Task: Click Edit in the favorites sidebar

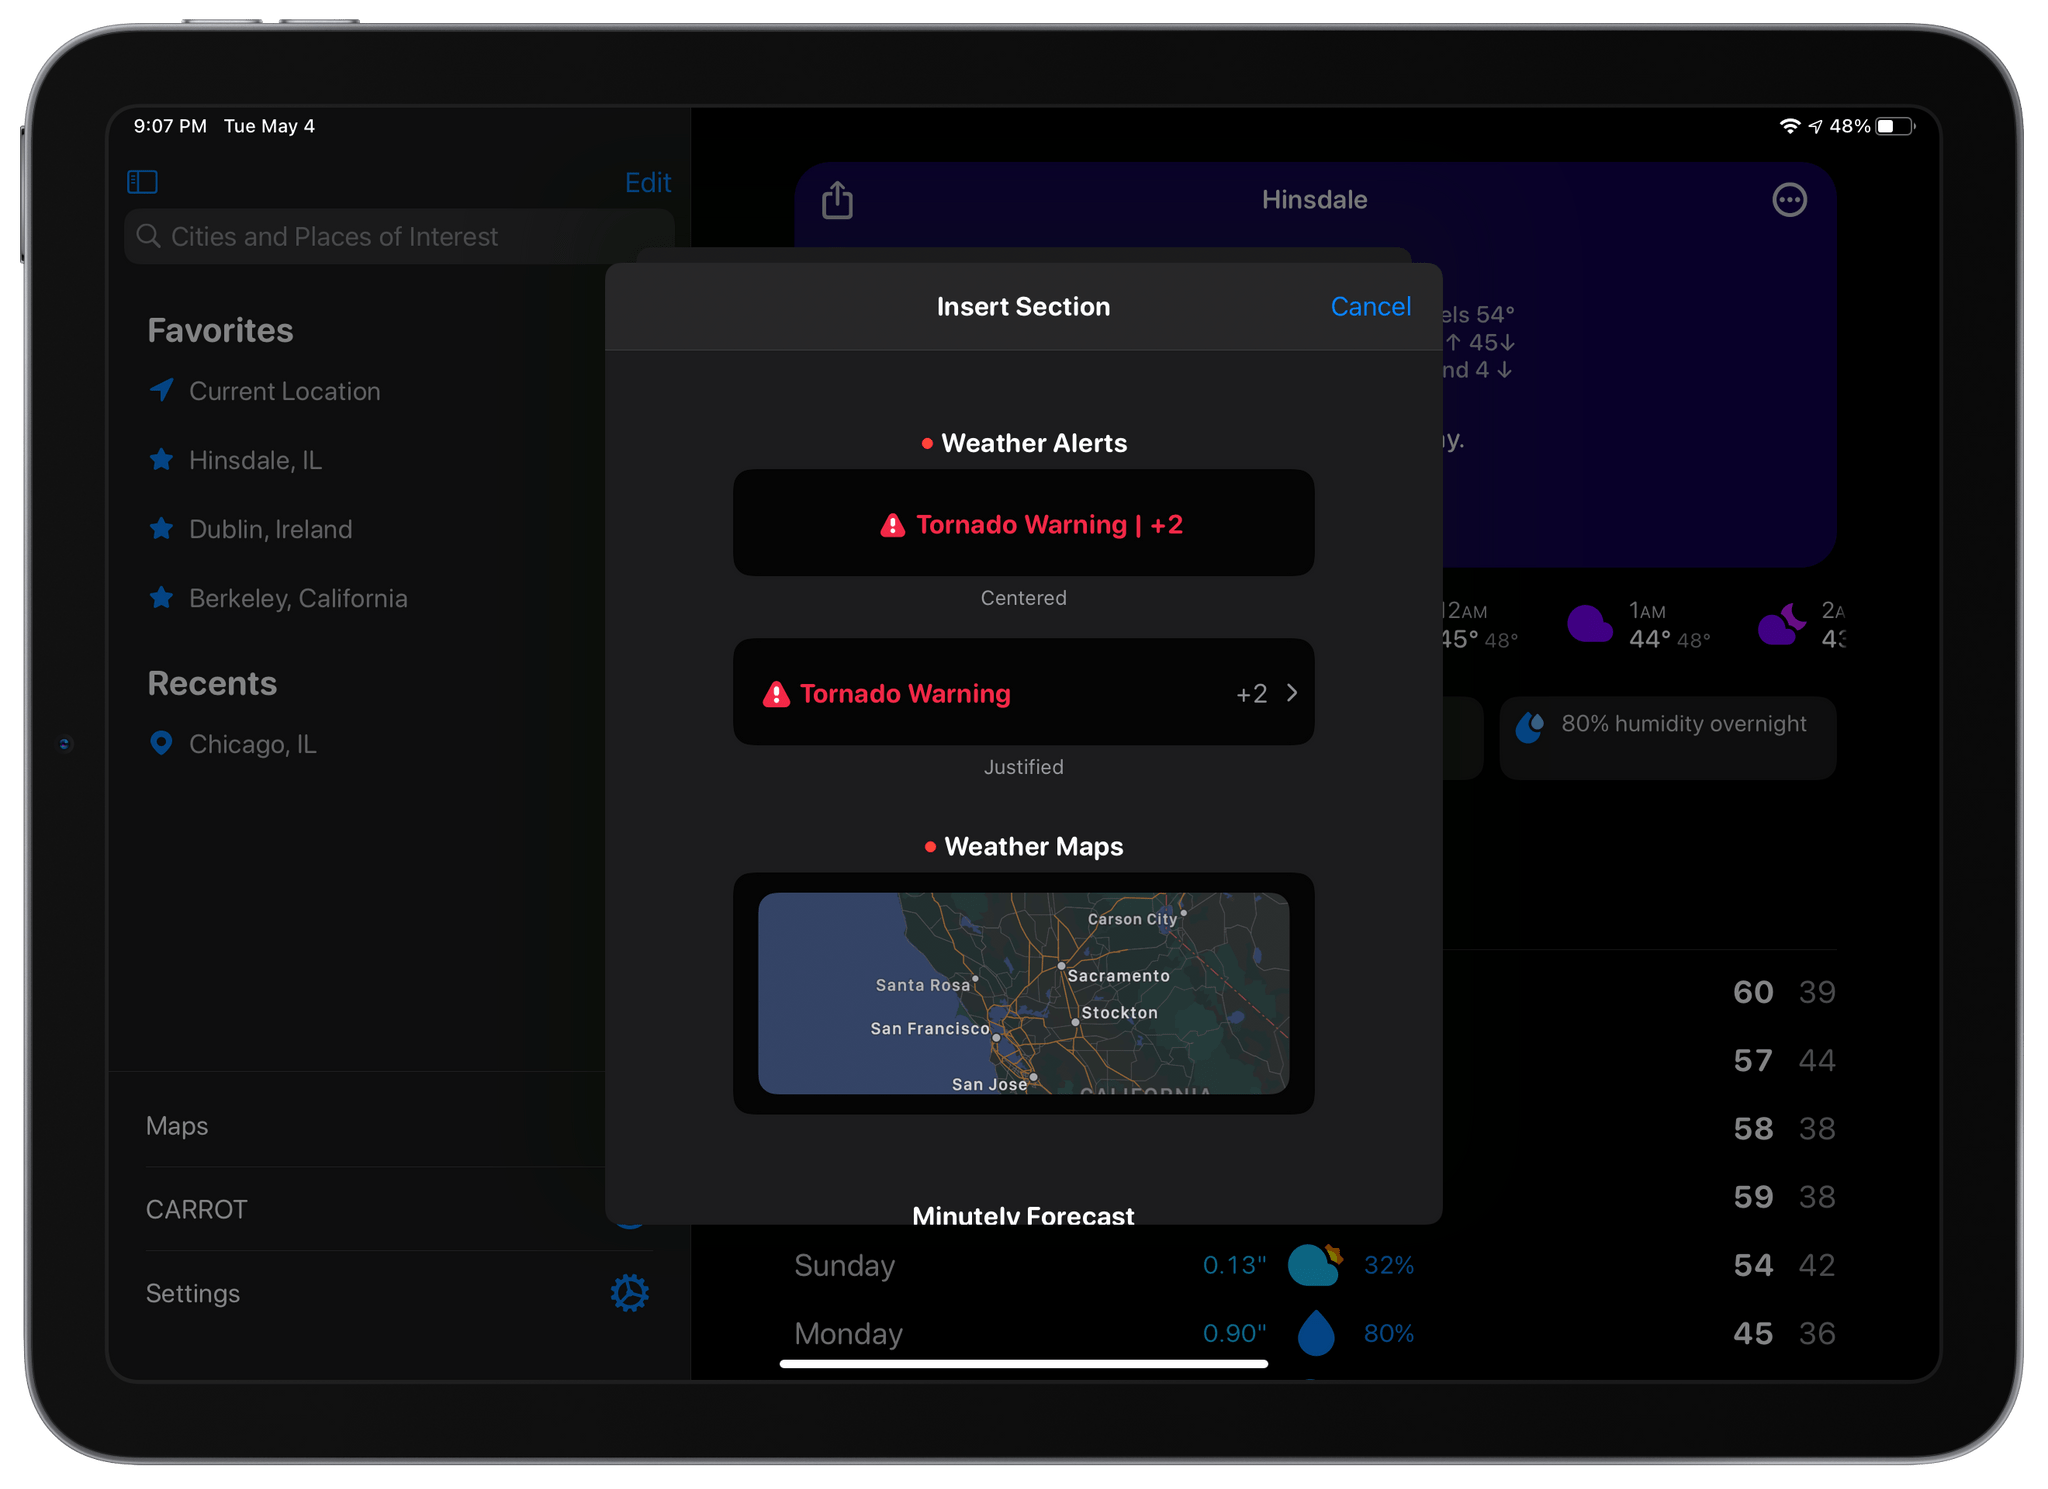Action: pyautogui.click(x=650, y=181)
